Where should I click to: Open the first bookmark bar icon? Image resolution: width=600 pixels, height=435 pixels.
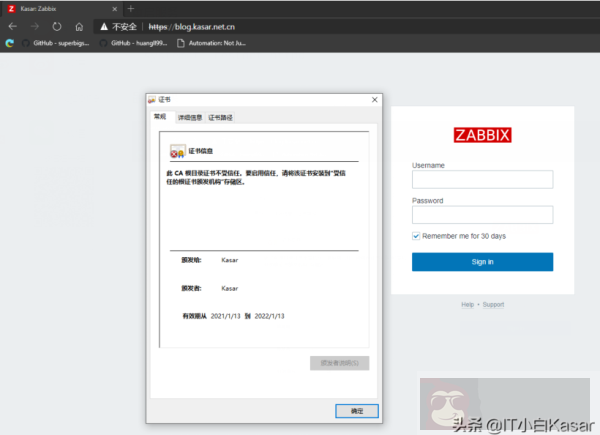10,43
